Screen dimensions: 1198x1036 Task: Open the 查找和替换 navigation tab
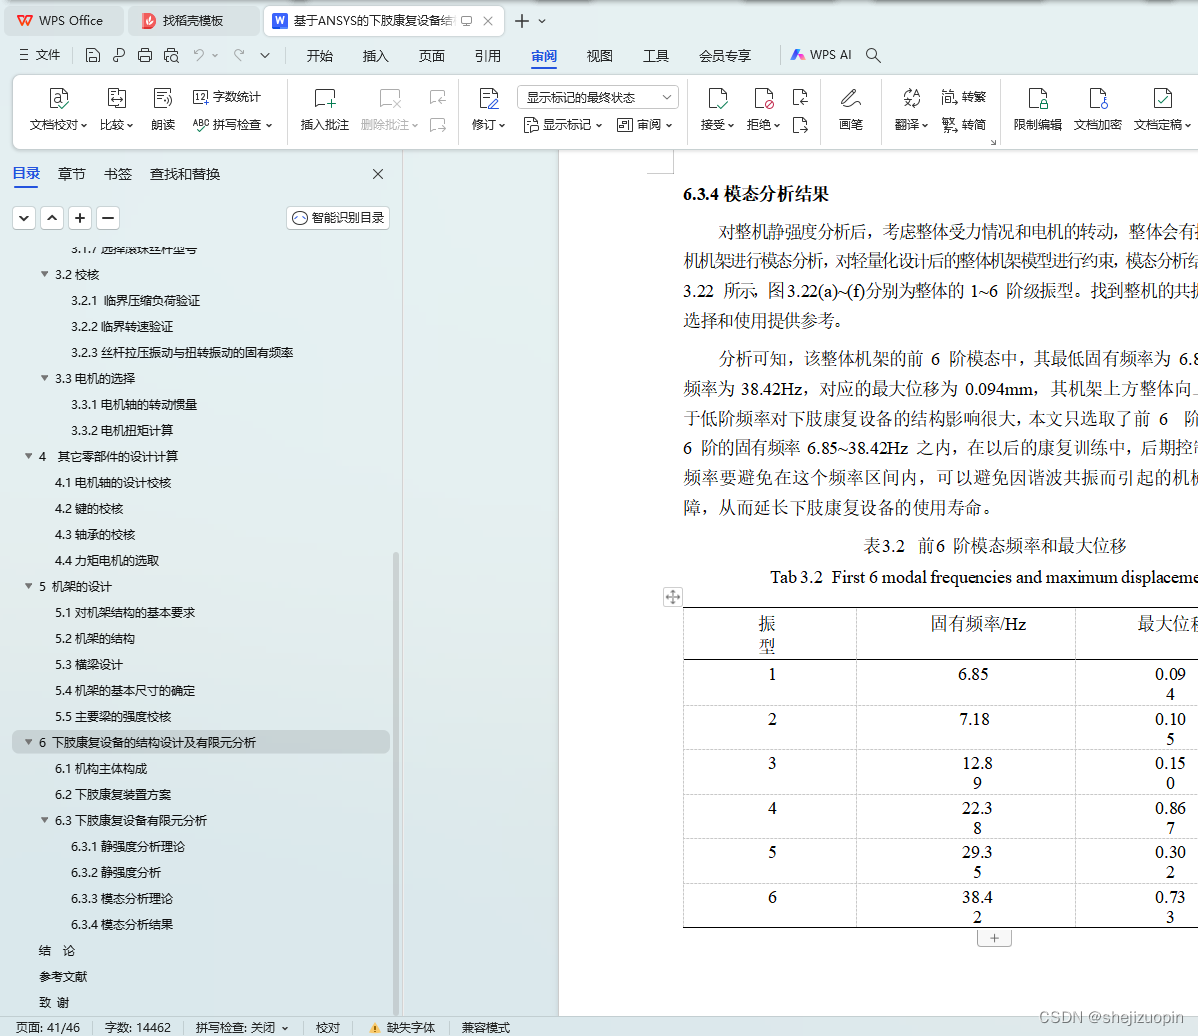pos(185,174)
